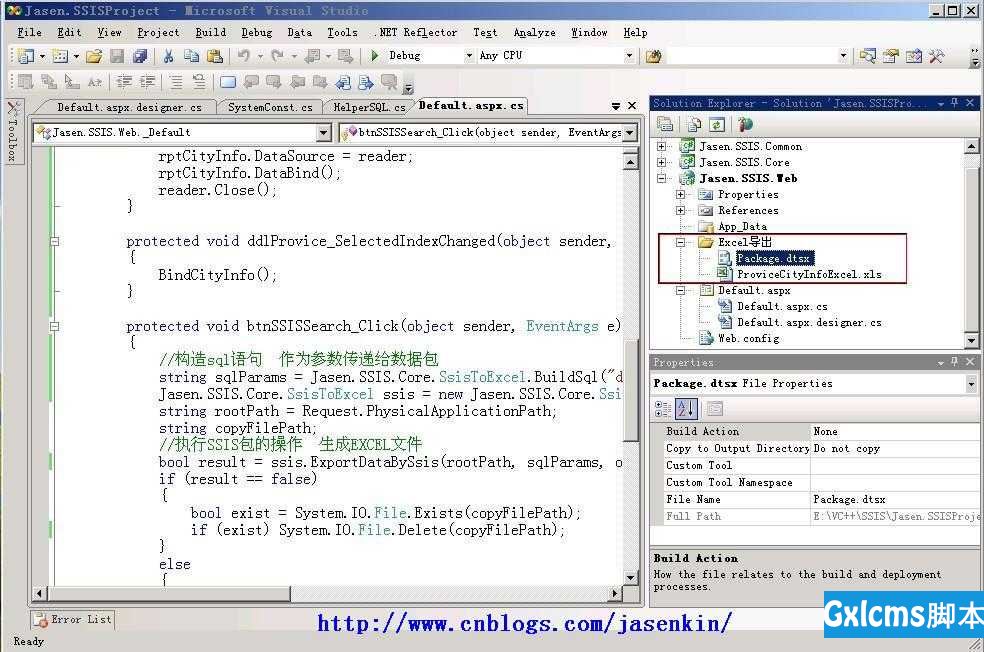Open the File menu
The height and width of the screenshot is (652, 984).
pyautogui.click(x=29, y=33)
